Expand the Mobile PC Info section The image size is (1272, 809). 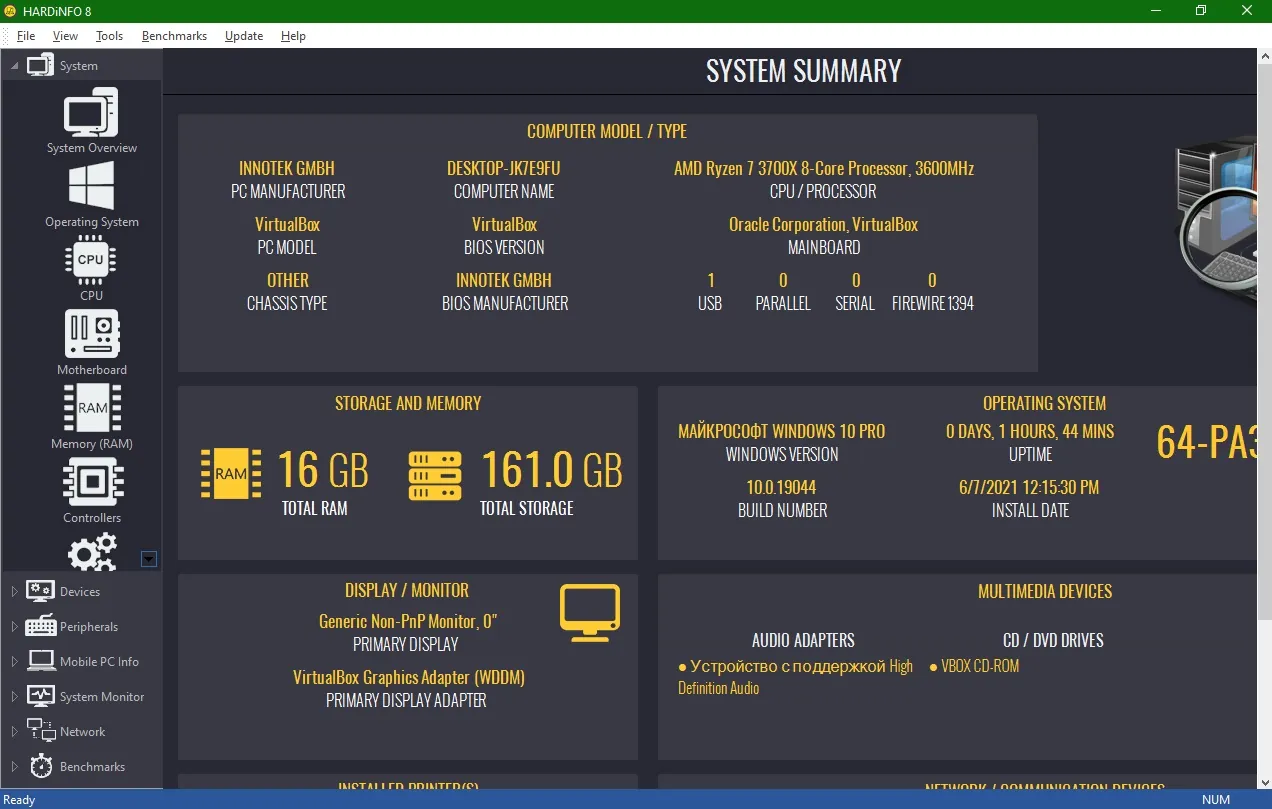coord(14,662)
